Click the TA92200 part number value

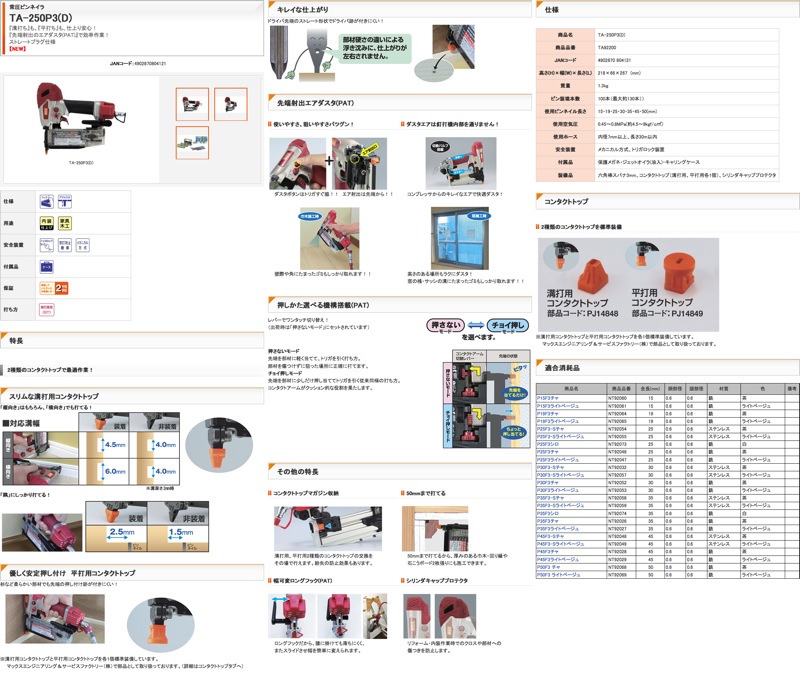click(x=607, y=47)
